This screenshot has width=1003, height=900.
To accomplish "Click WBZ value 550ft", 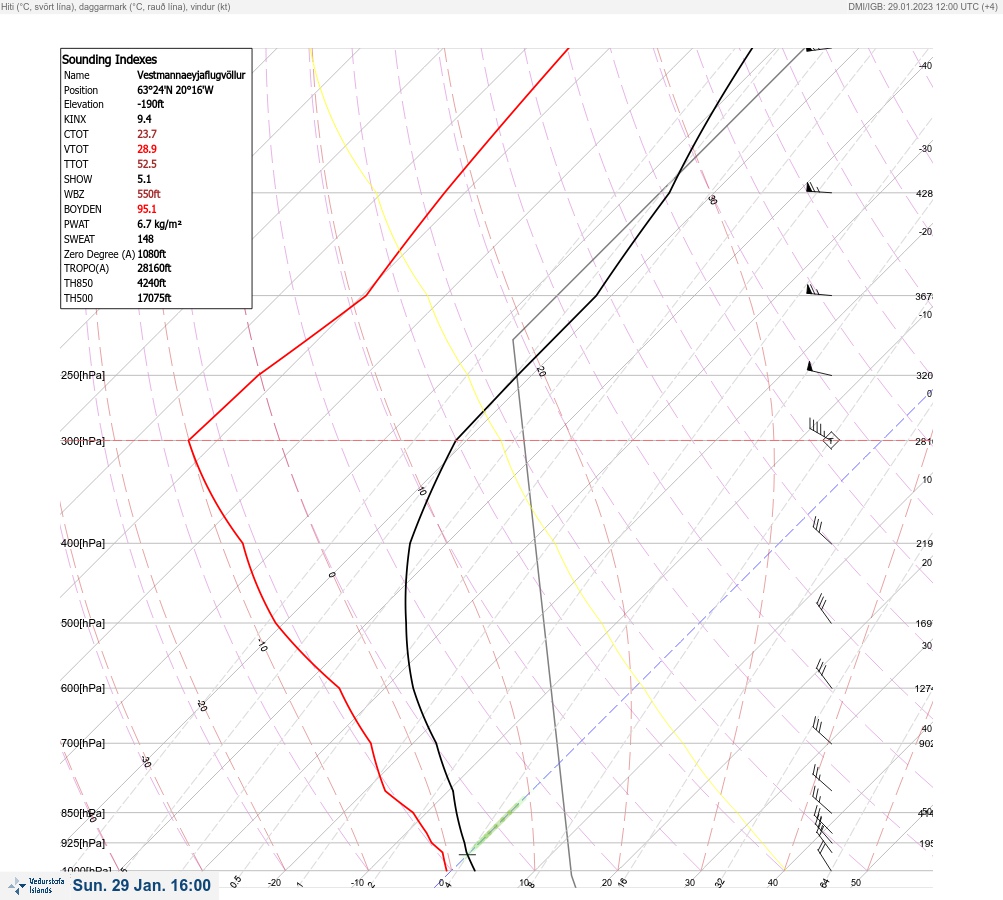I will (x=148, y=194).
